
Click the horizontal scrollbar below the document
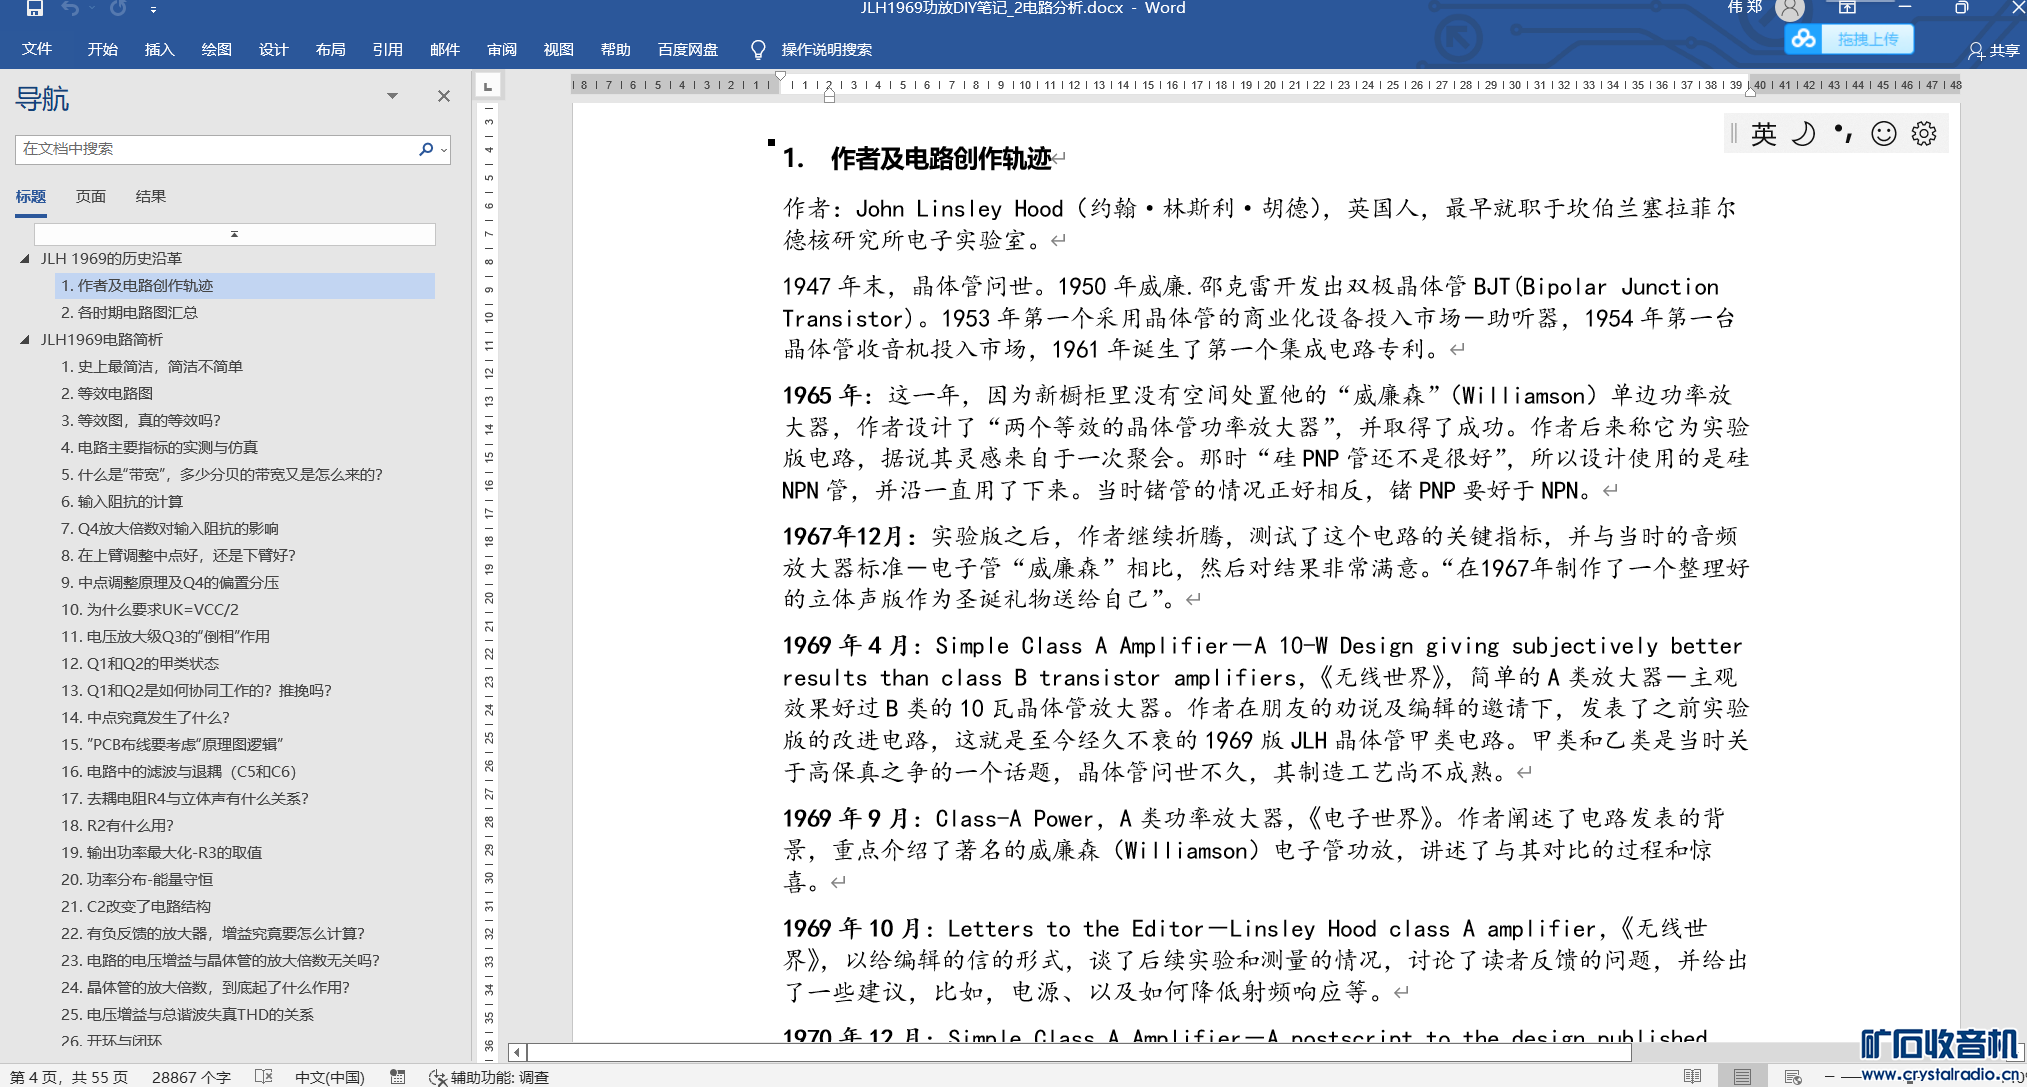click(1080, 1052)
